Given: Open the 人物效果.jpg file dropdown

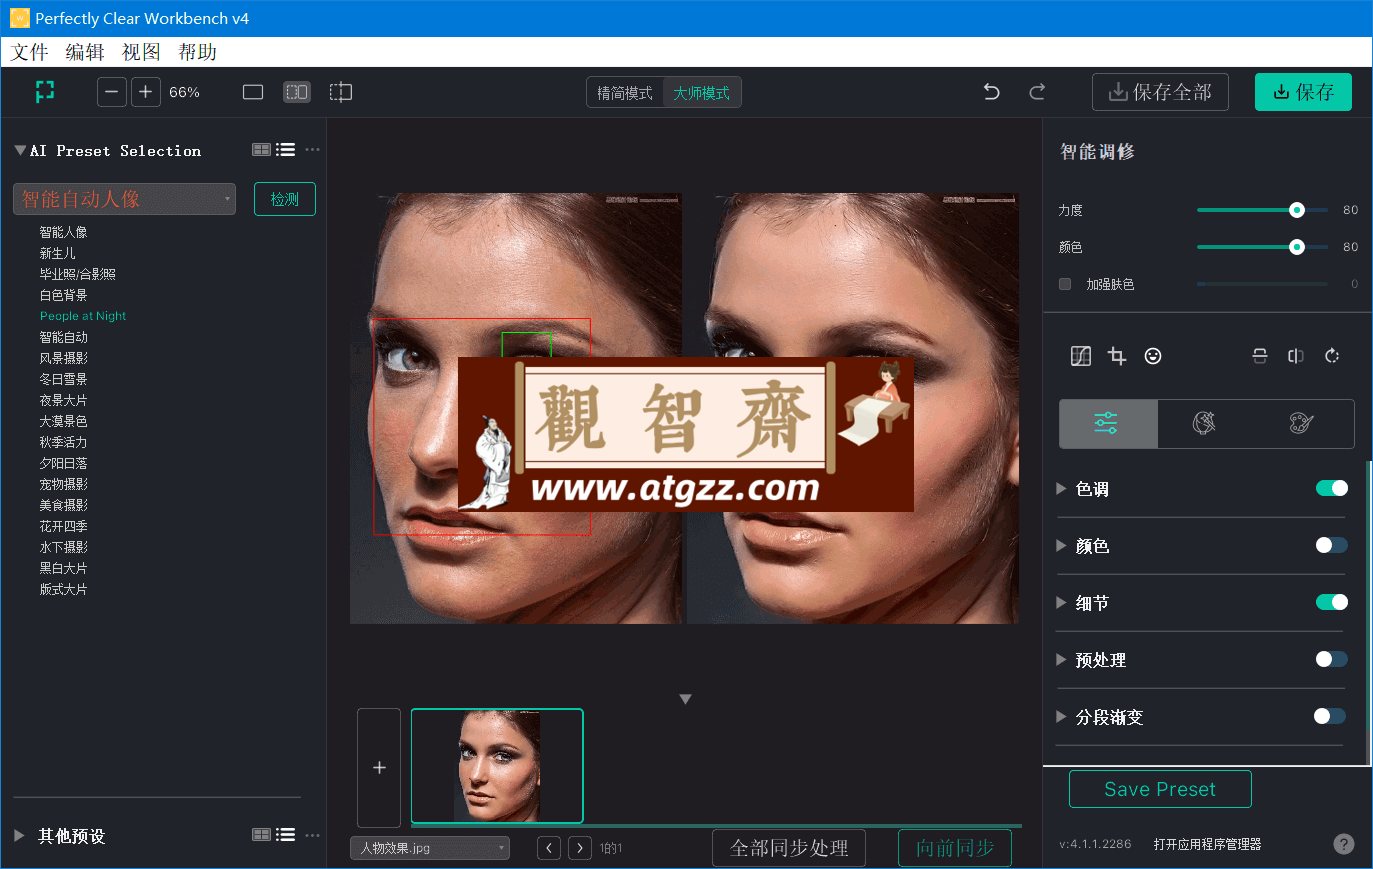Looking at the screenshot, I should (x=430, y=848).
